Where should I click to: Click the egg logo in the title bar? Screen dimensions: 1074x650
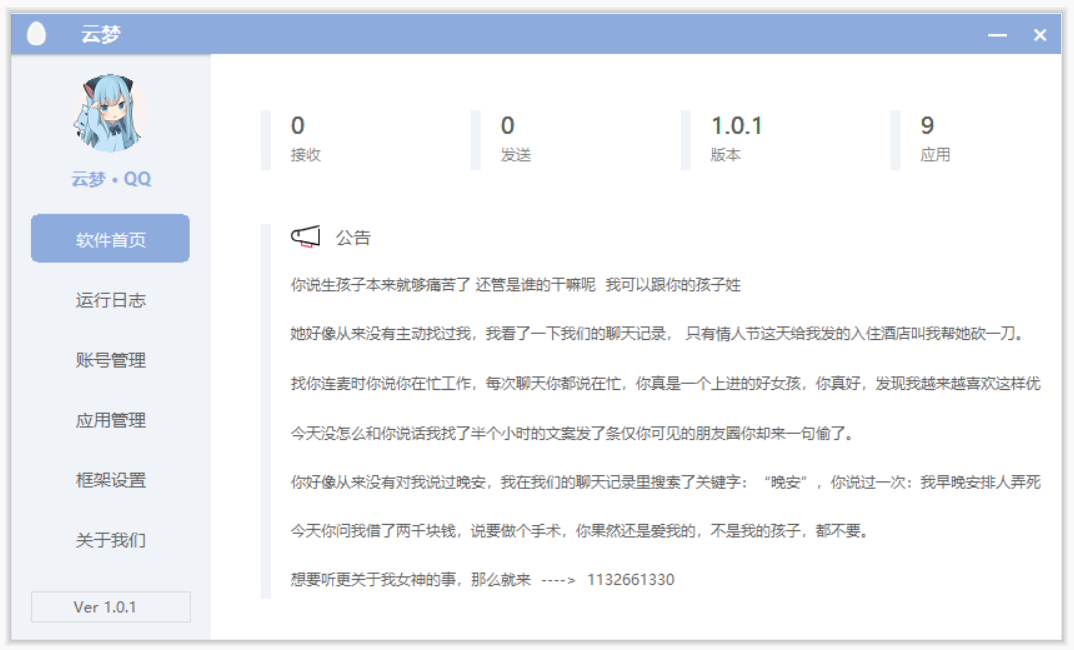[37, 33]
